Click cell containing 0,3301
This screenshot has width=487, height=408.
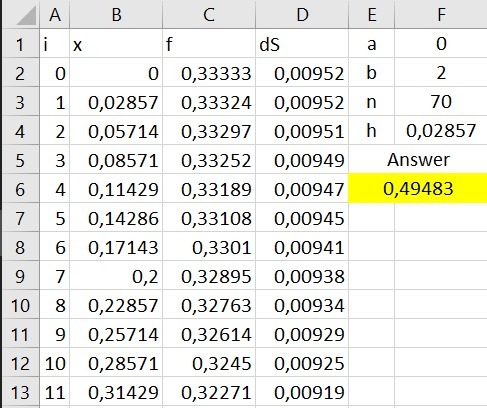209,247
